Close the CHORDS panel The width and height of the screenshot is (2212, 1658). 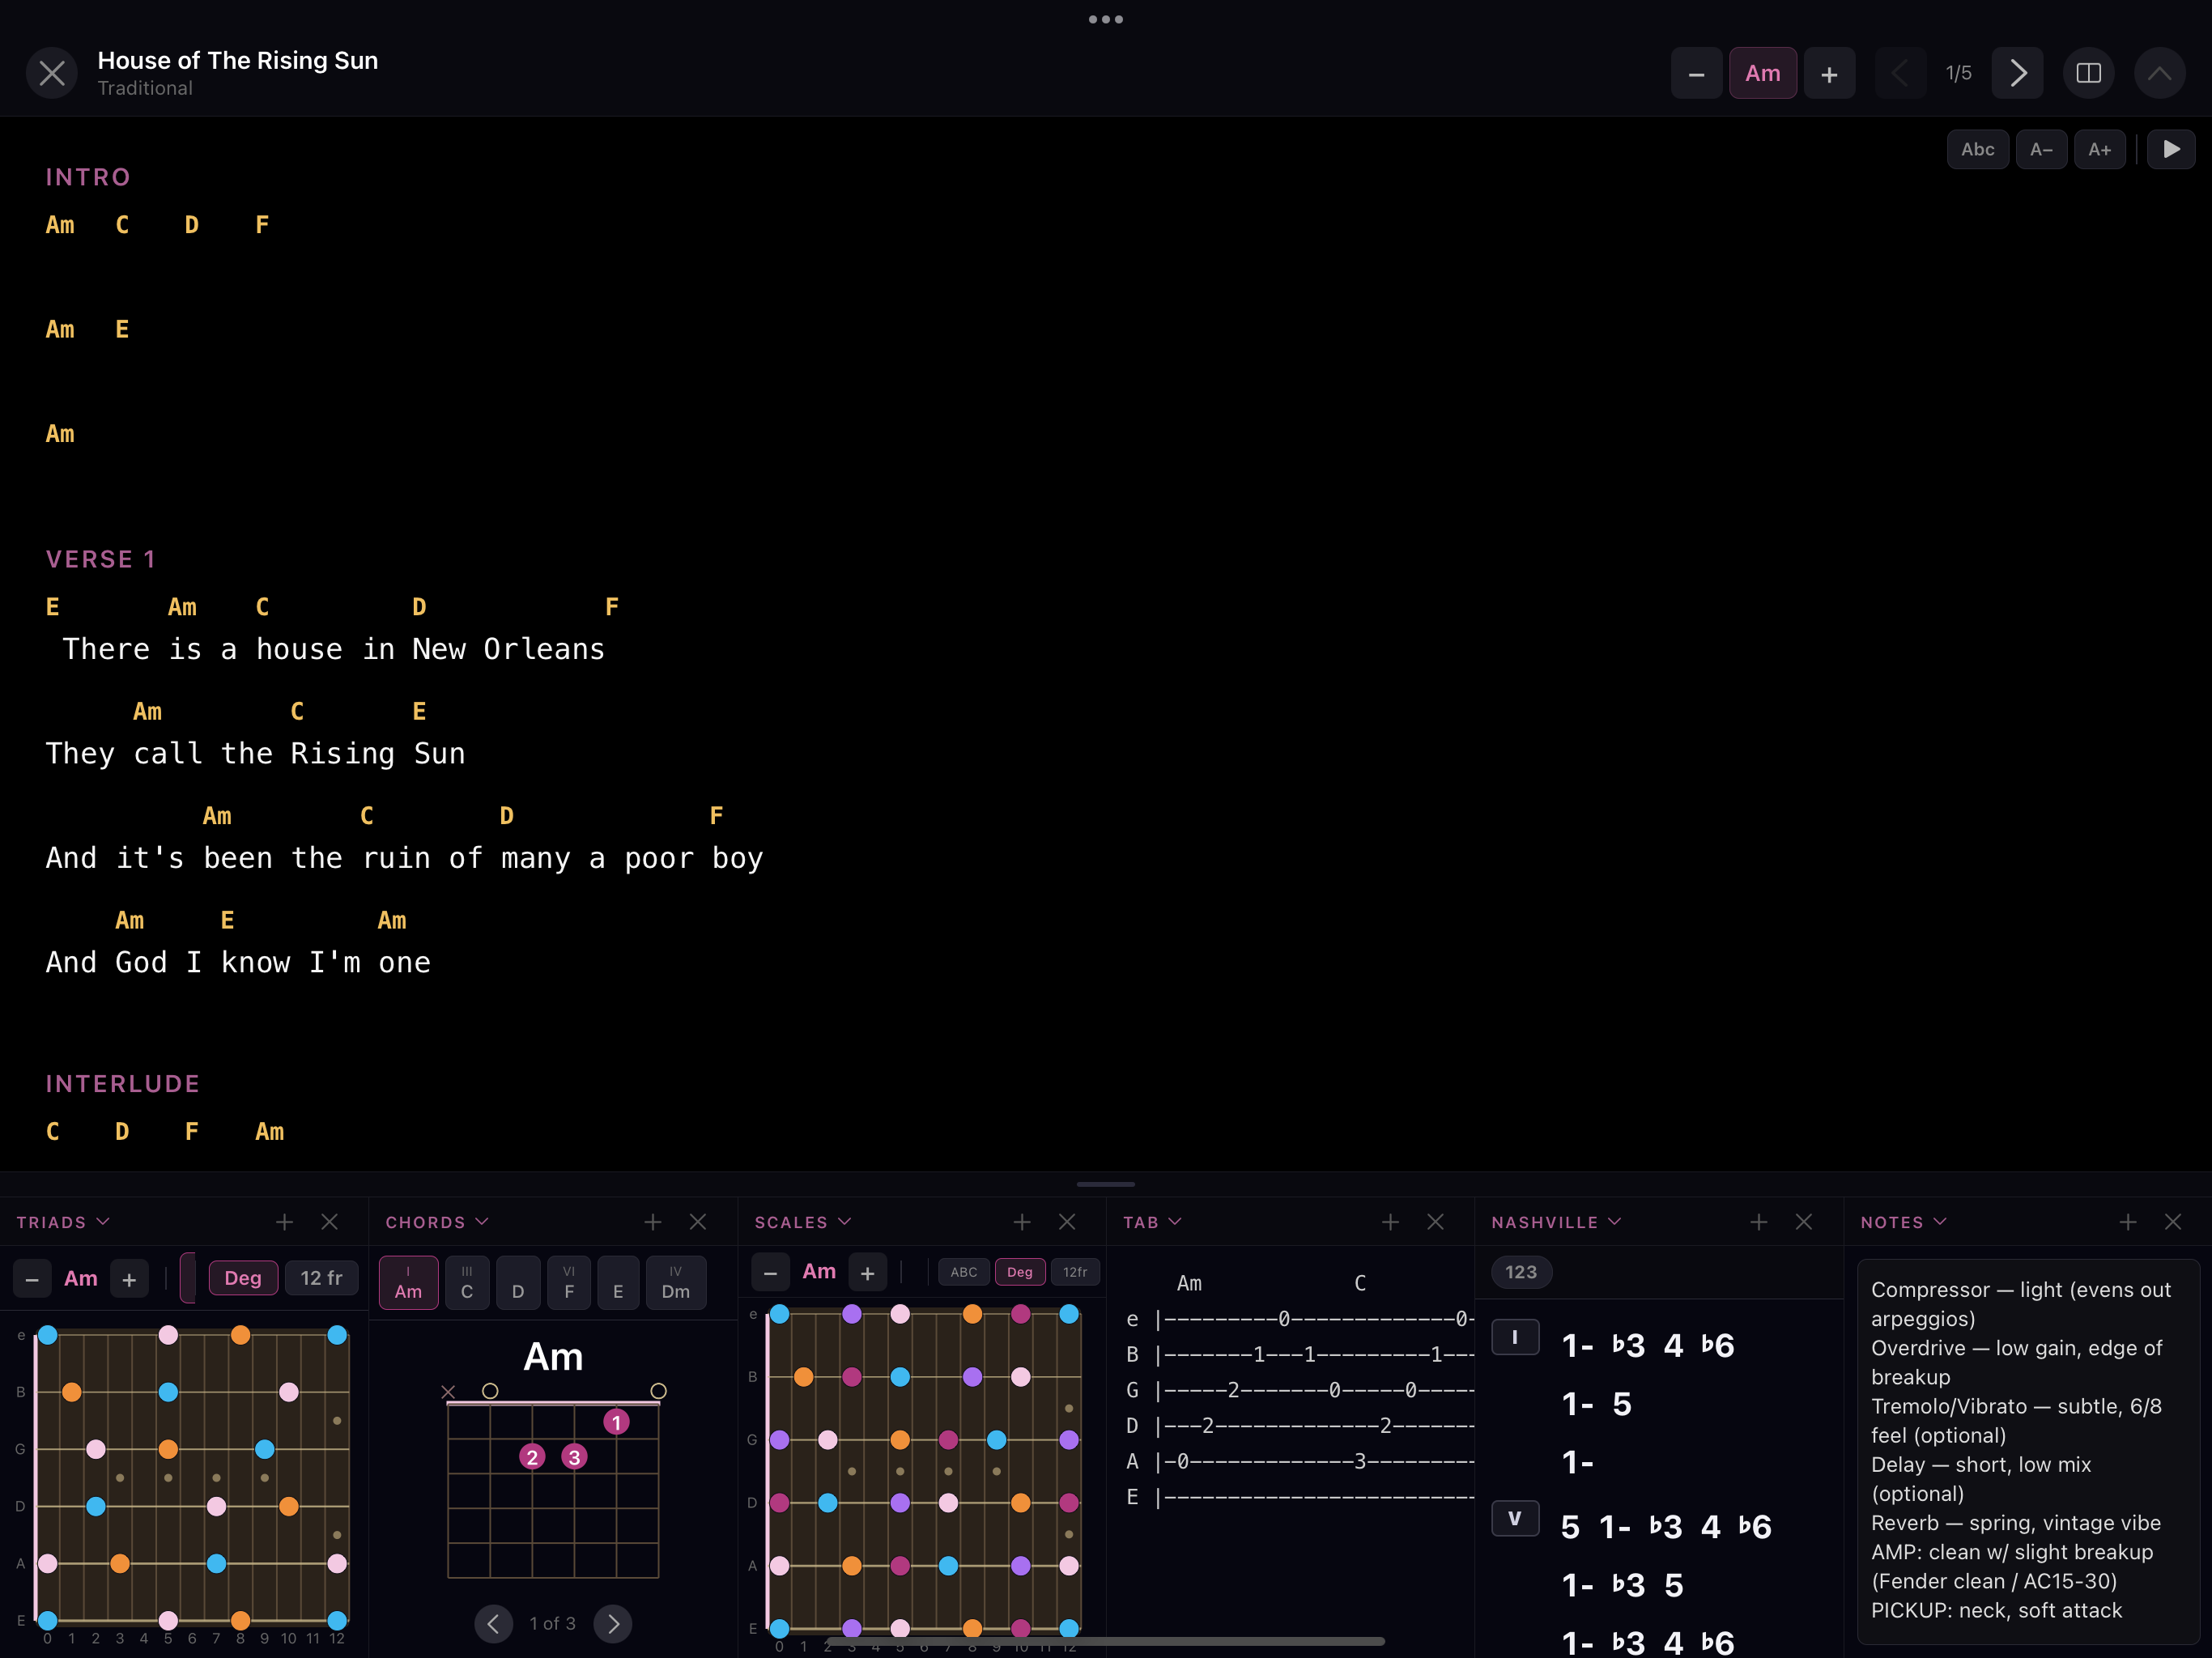click(x=698, y=1222)
